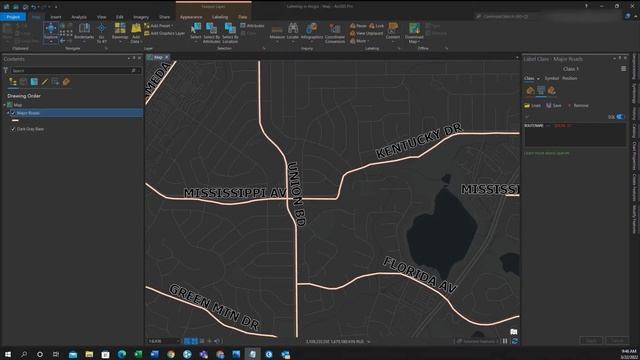Open Windows Start menu
This screenshot has height=360, width=640.
(x=8, y=354)
